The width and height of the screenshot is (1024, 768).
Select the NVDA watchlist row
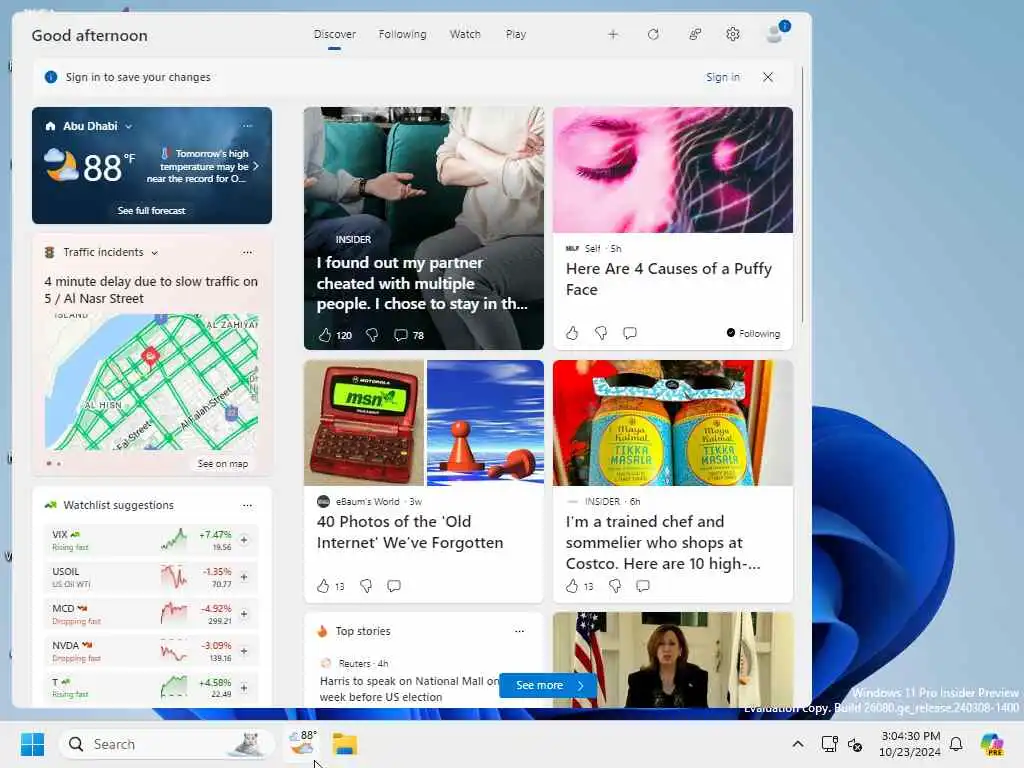pos(152,651)
